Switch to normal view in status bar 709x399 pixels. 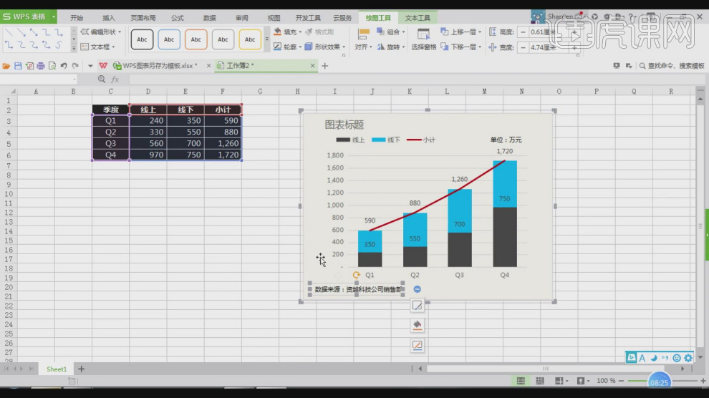pyautogui.click(x=521, y=381)
